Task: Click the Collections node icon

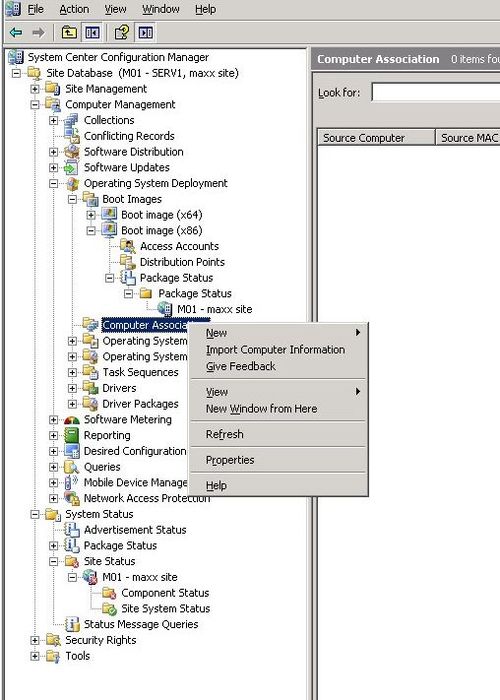Action: pyautogui.click(x=71, y=120)
